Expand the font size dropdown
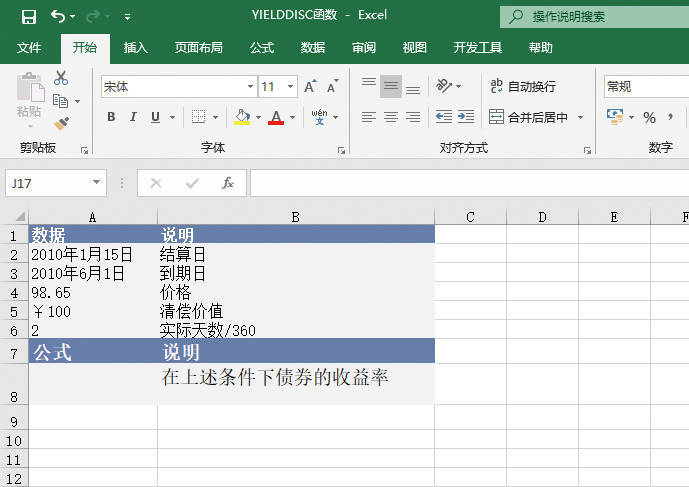The image size is (689, 487). pos(291,87)
